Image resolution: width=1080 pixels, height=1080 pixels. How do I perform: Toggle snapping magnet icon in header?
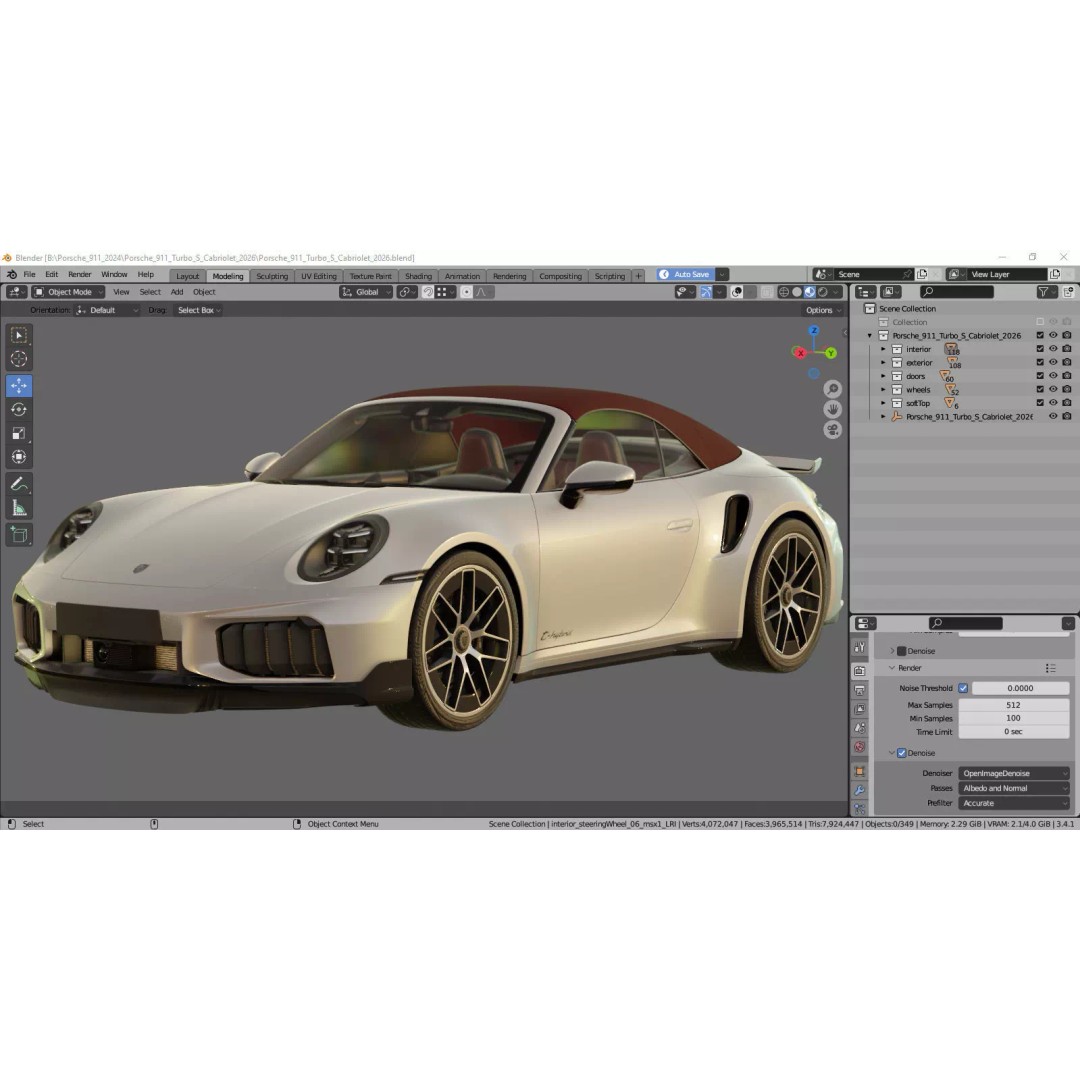click(428, 292)
